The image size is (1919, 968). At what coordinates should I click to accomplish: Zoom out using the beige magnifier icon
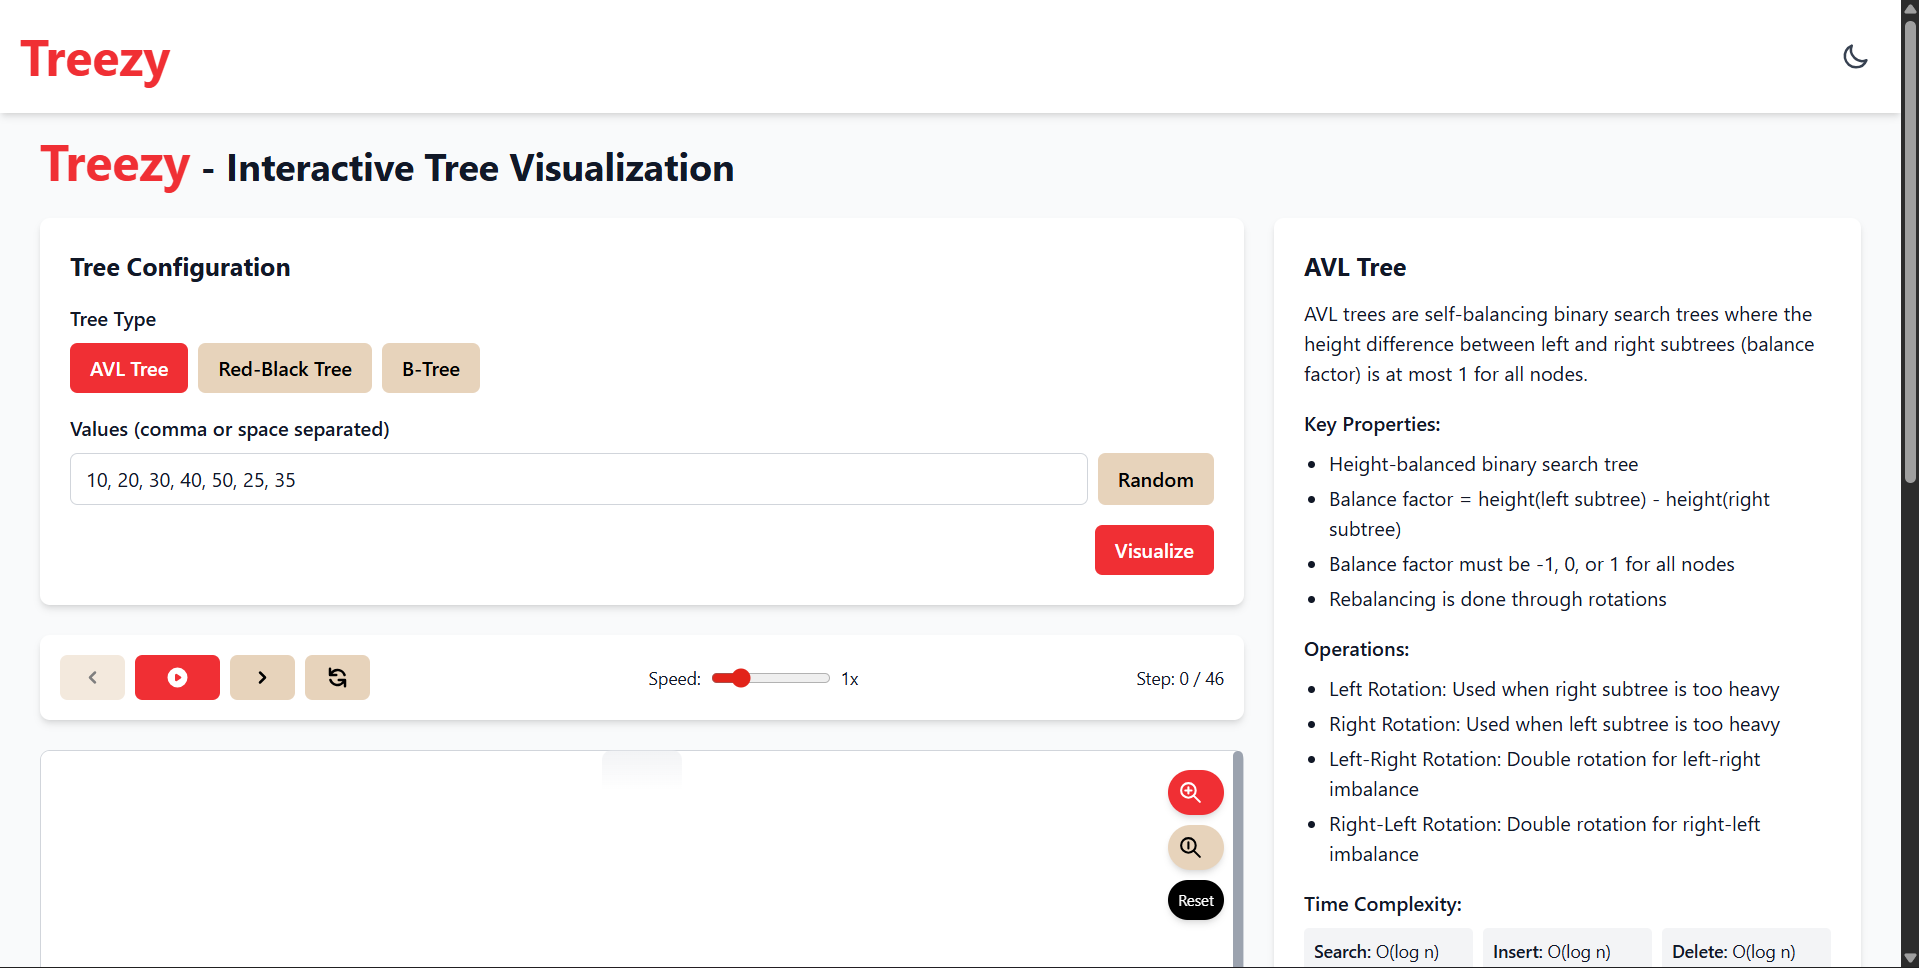pos(1195,848)
